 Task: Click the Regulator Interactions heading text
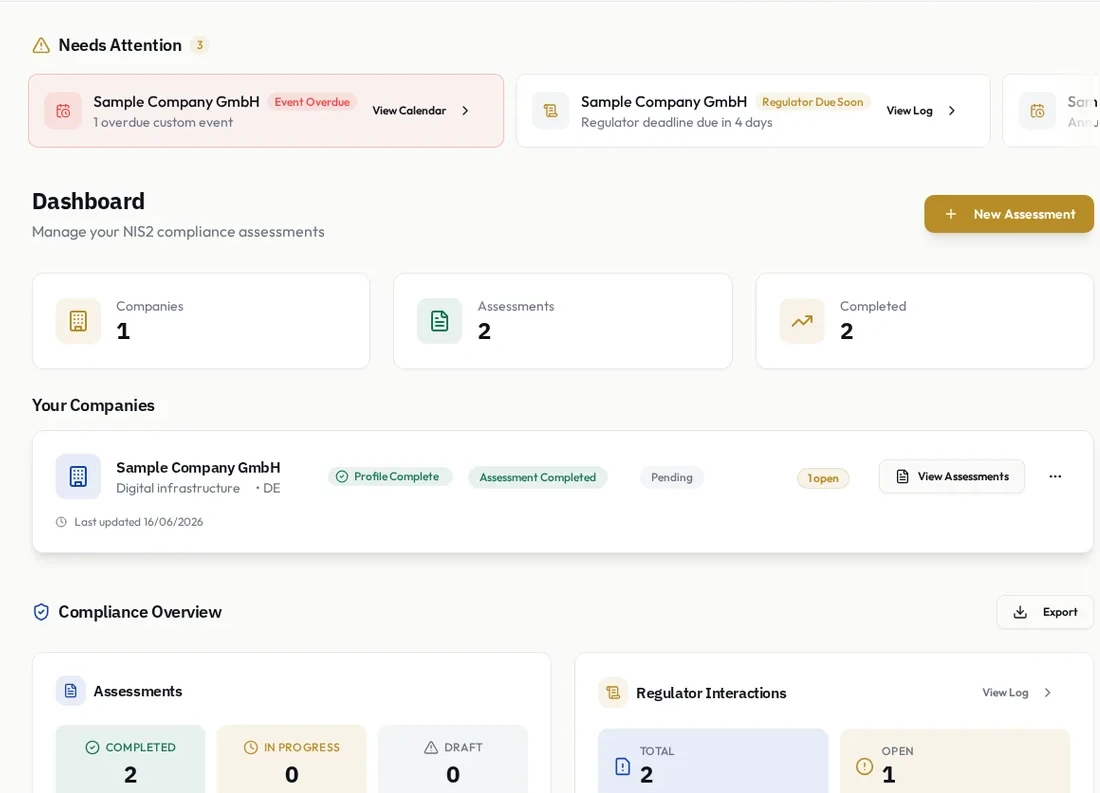click(x=711, y=693)
